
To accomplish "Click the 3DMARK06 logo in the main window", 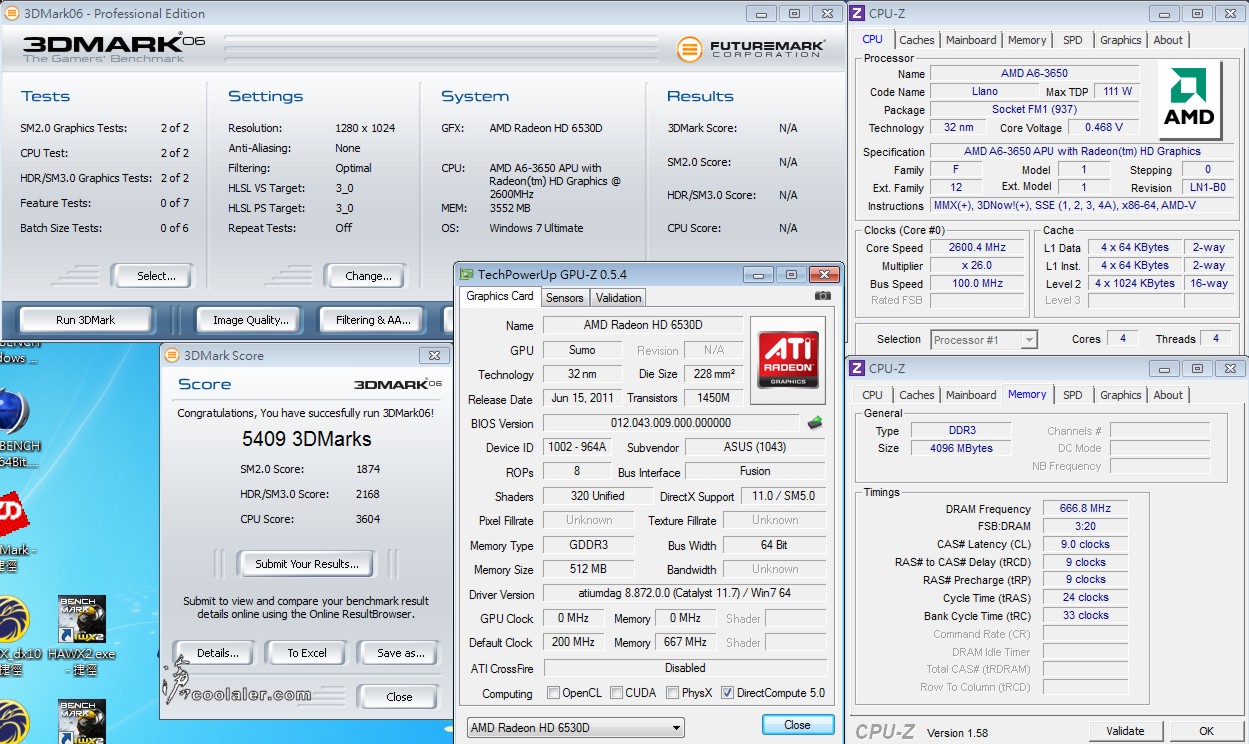I will [x=113, y=47].
